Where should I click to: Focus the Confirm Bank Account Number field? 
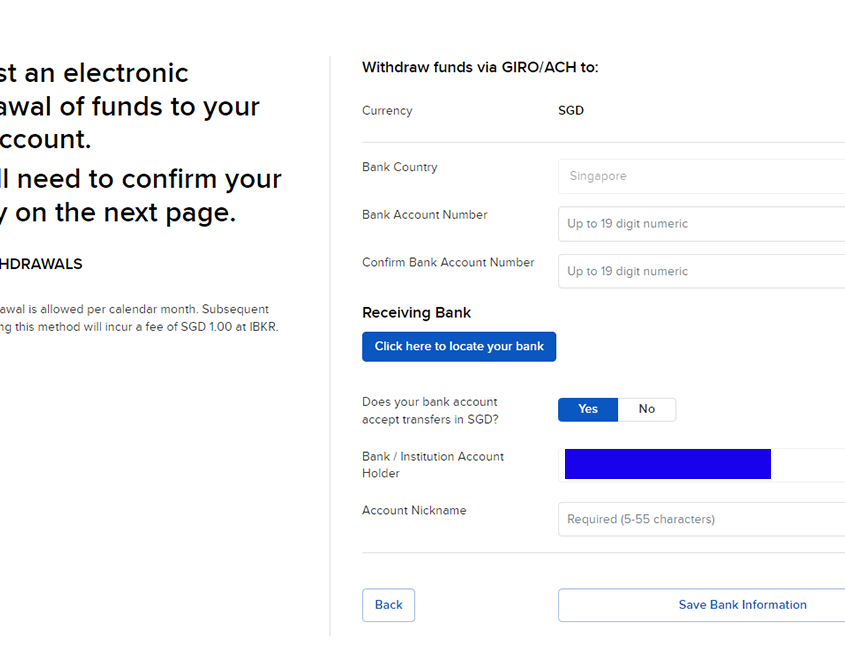[700, 271]
